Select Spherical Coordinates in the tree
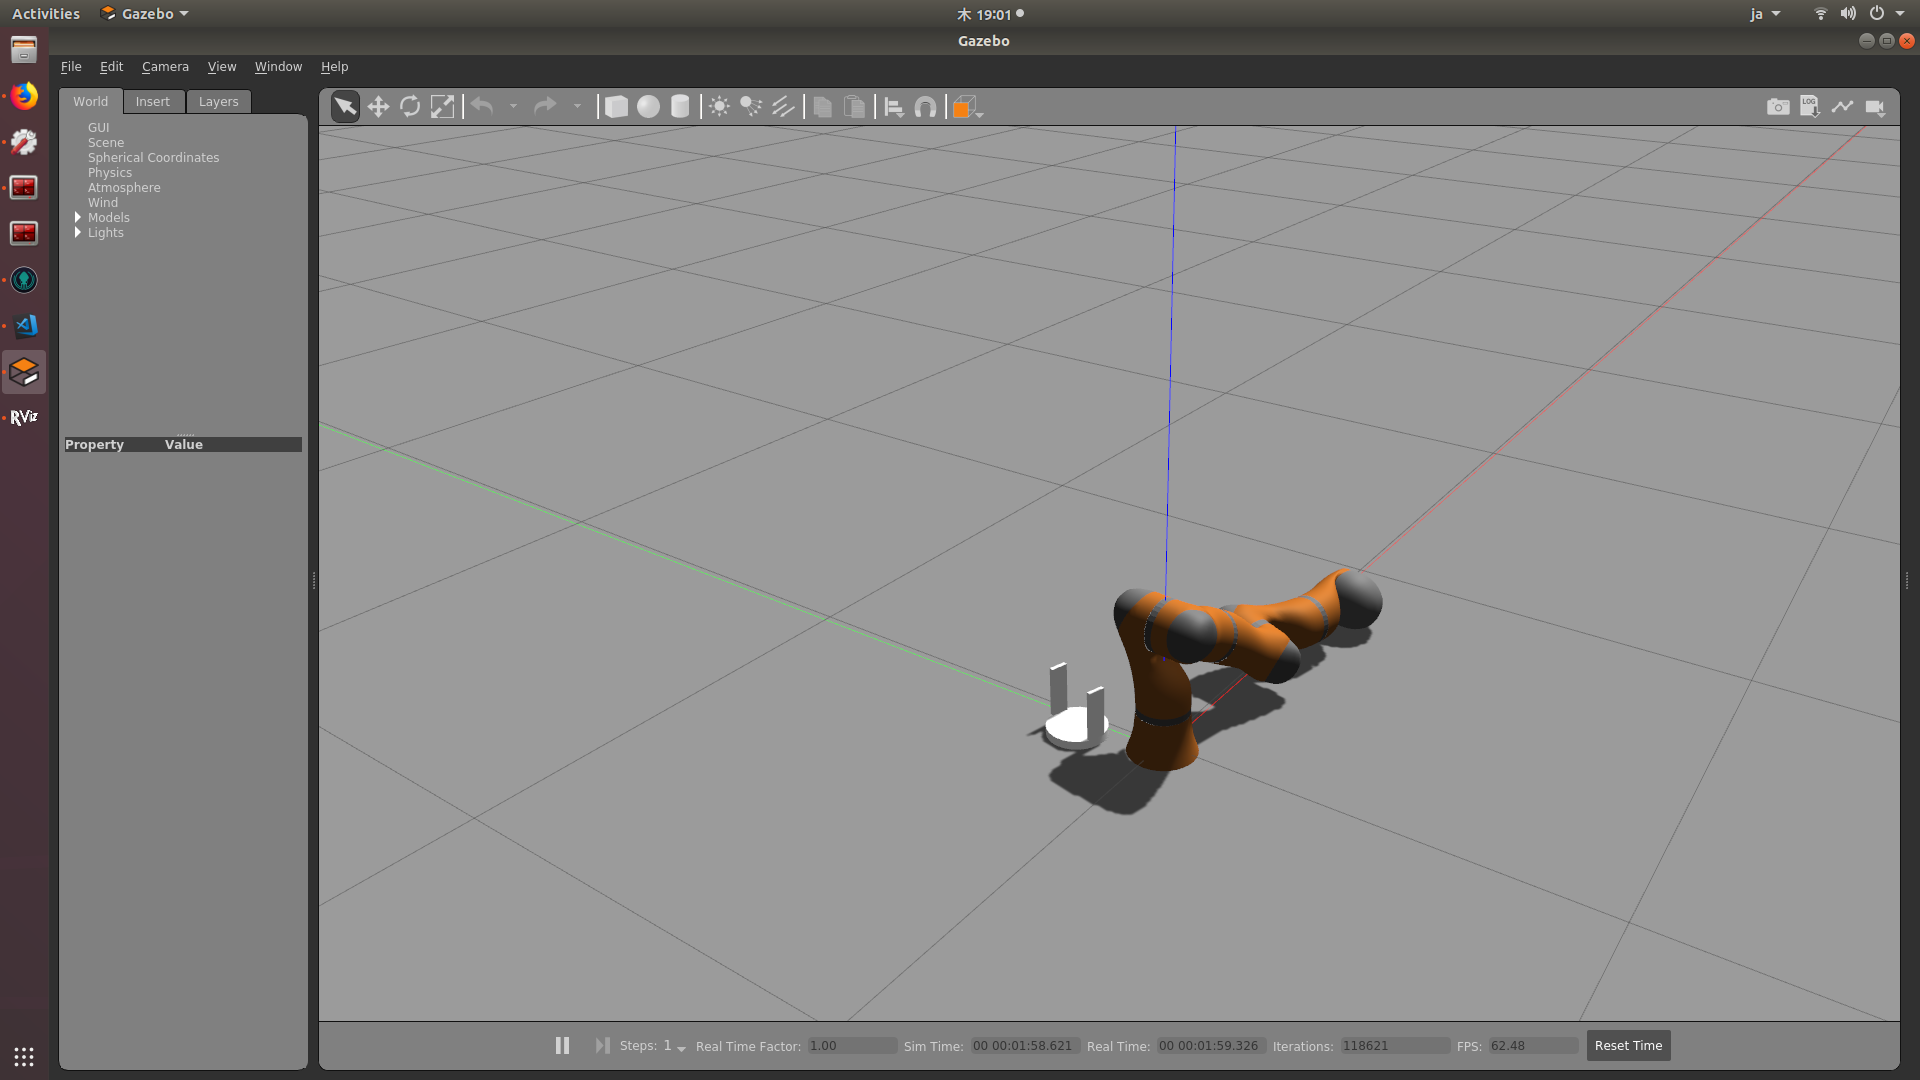This screenshot has height=1080, width=1920. [153, 157]
